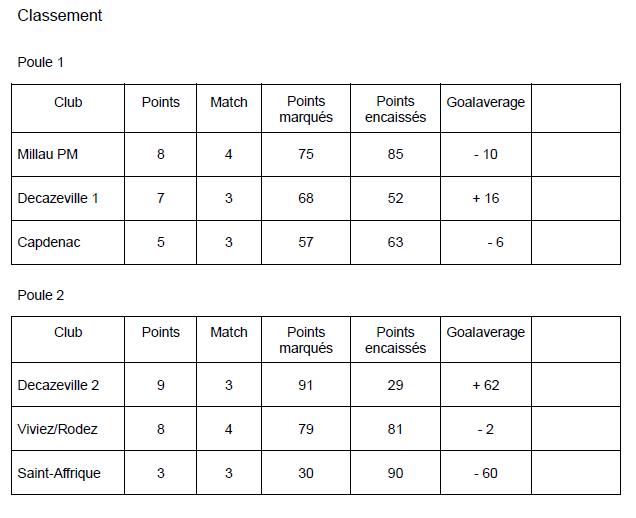The image size is (636, 518).
Task: Click Poule 1 Points column header
Action: coord(161,102)
